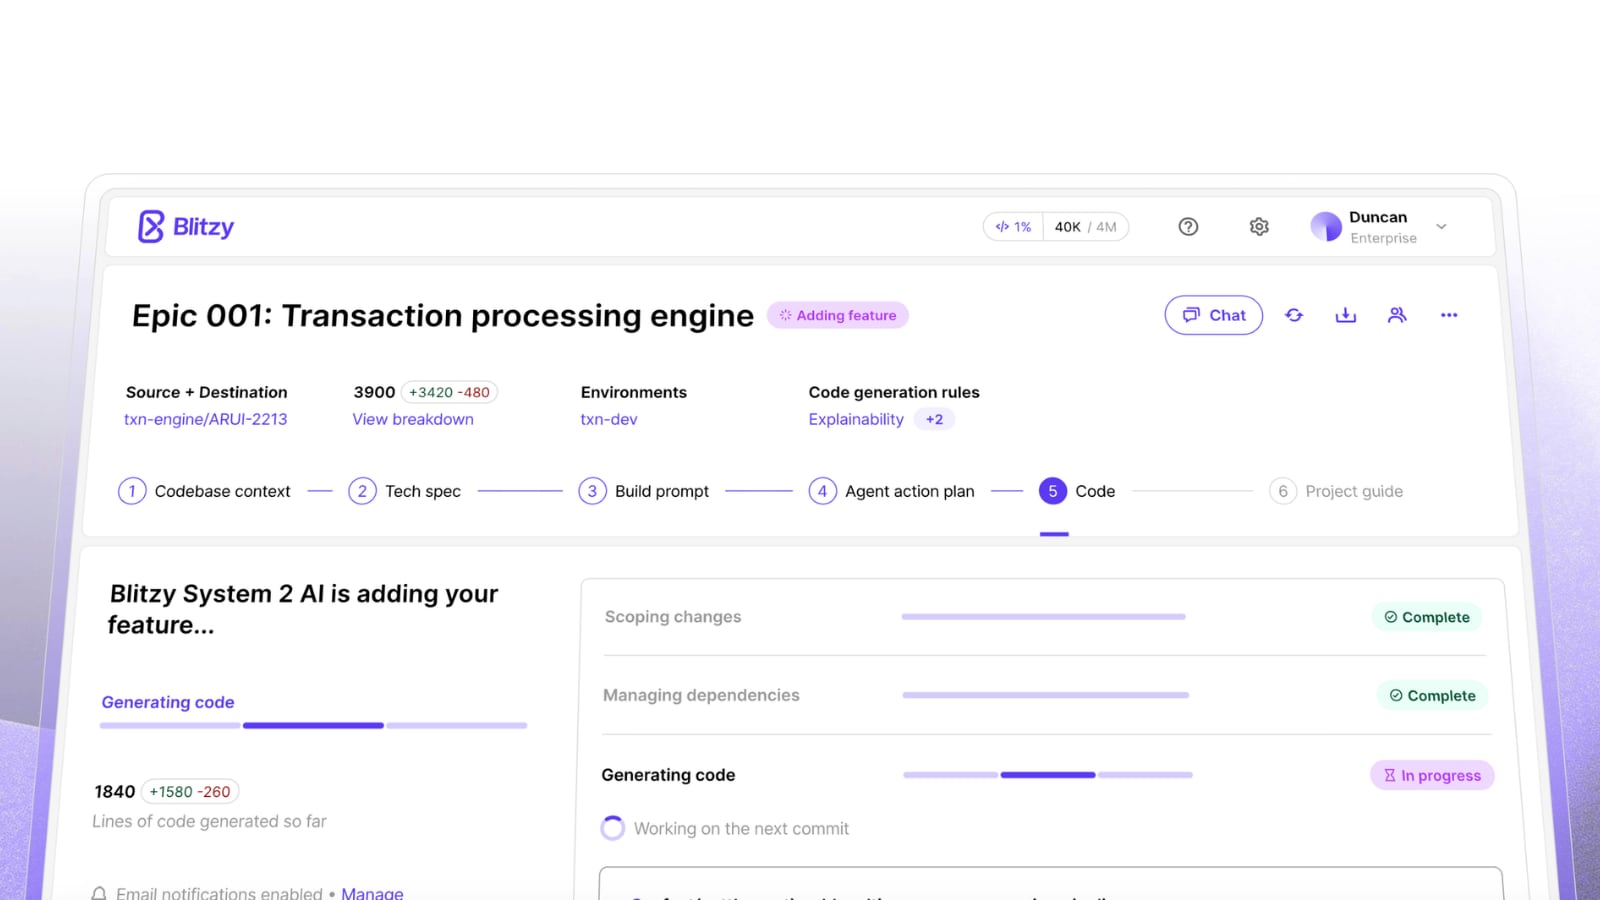1600x900 pixels.
Task: Click the 1% code usage indicator
Action: pos(1013,227)
